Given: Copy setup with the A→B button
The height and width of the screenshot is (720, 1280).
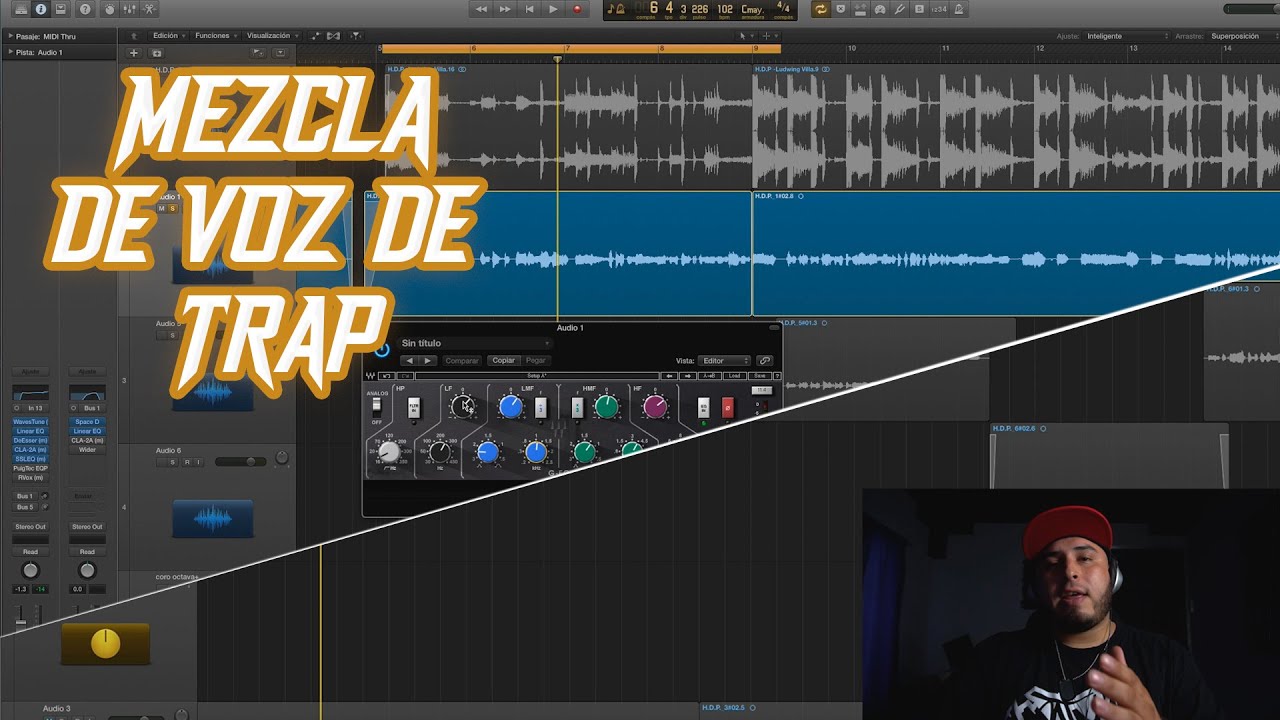Looking at the screenshot, I should 709,376.
